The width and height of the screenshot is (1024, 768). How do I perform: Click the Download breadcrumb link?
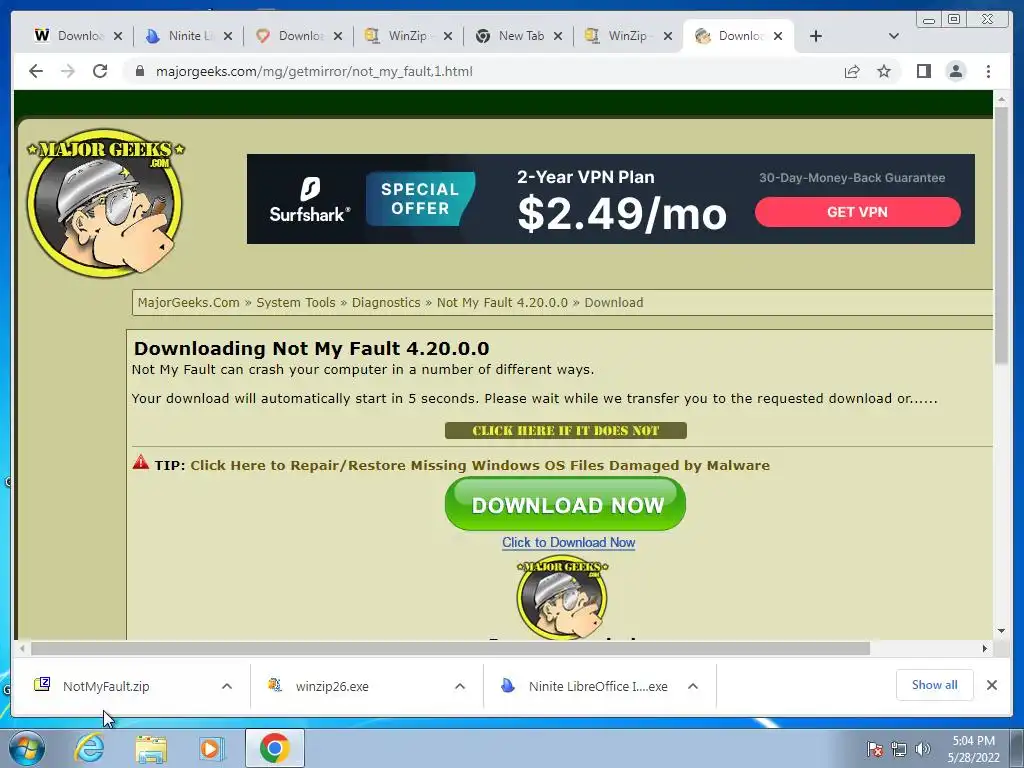(x=614, y=302)
